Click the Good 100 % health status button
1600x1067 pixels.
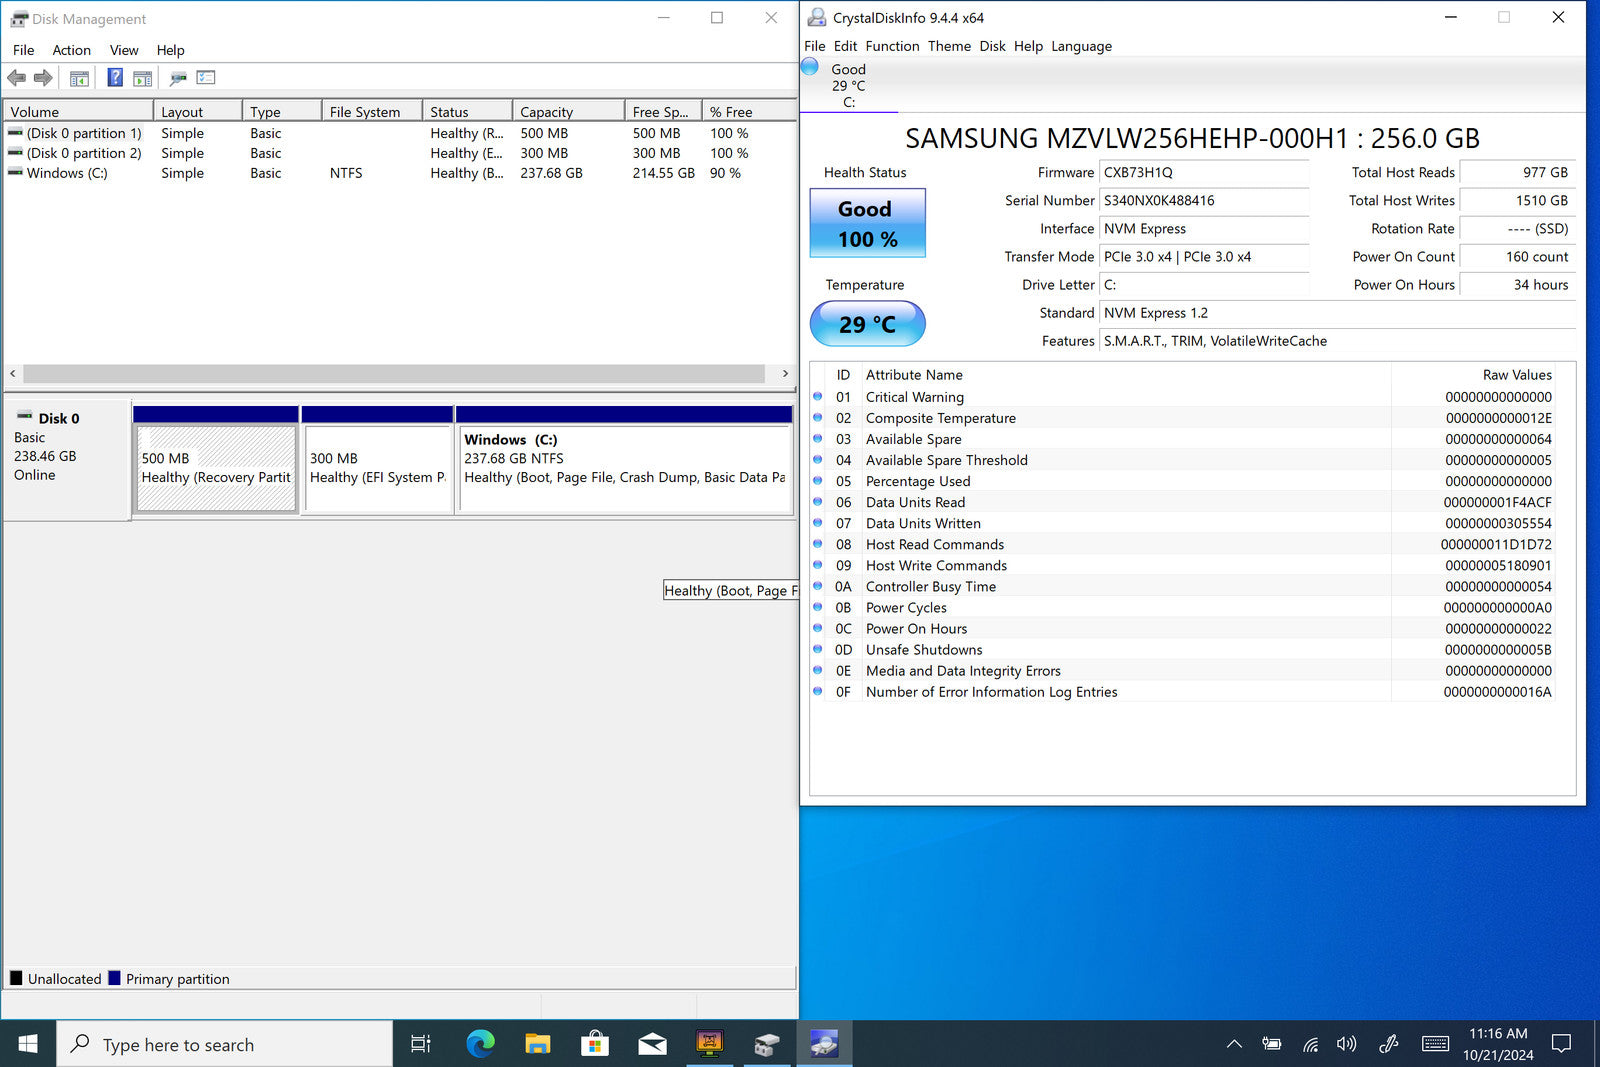pos(867,223)
